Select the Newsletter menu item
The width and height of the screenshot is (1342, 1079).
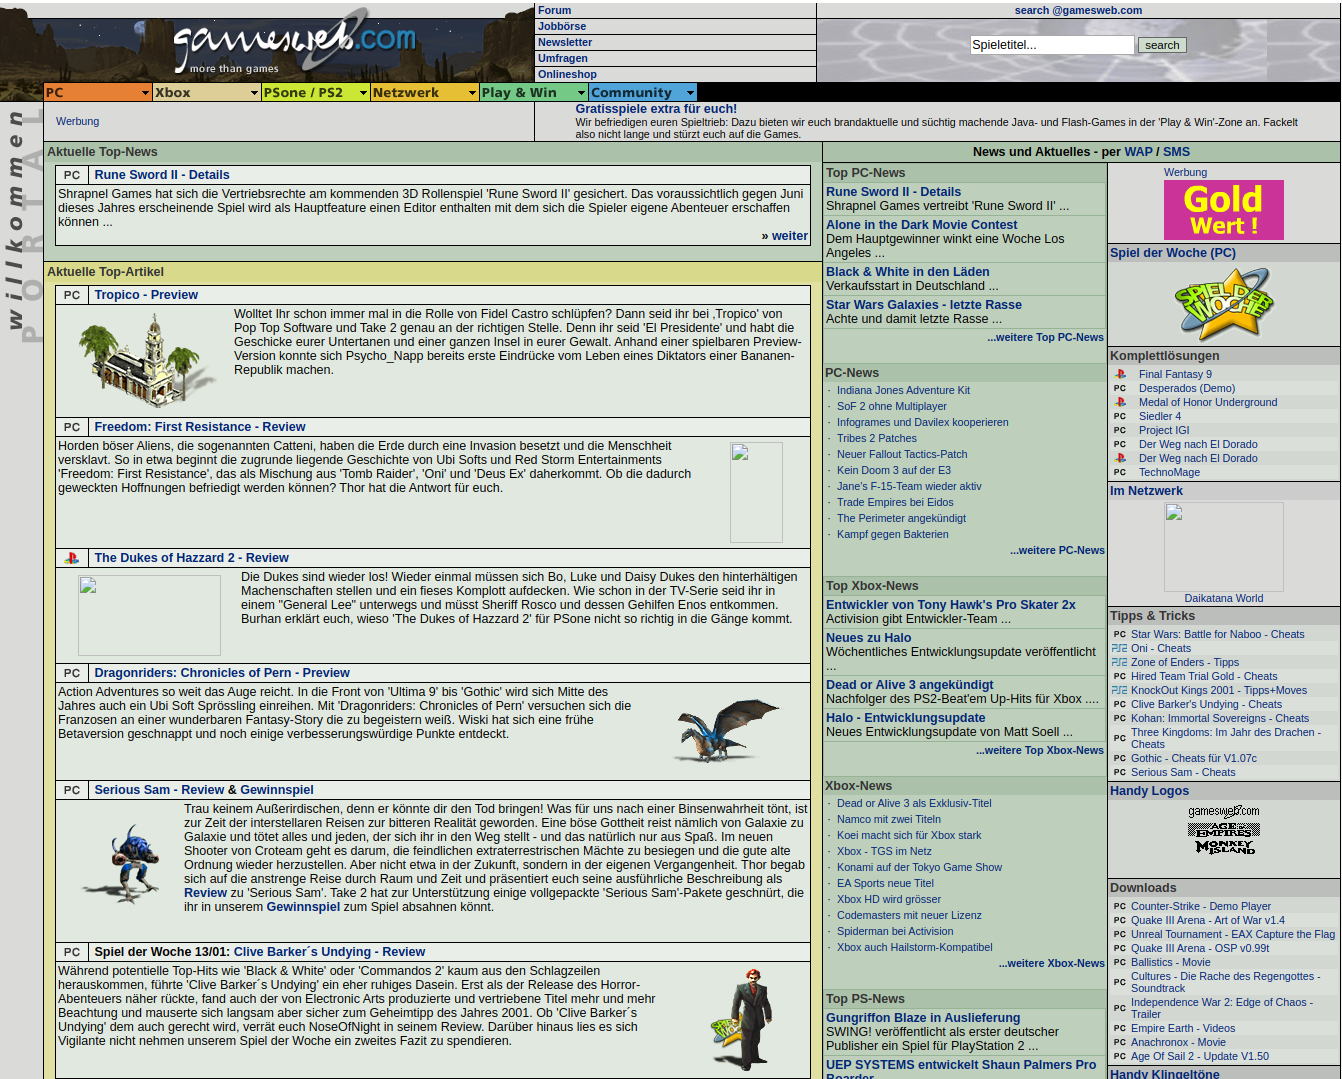(x=565, y=42)
